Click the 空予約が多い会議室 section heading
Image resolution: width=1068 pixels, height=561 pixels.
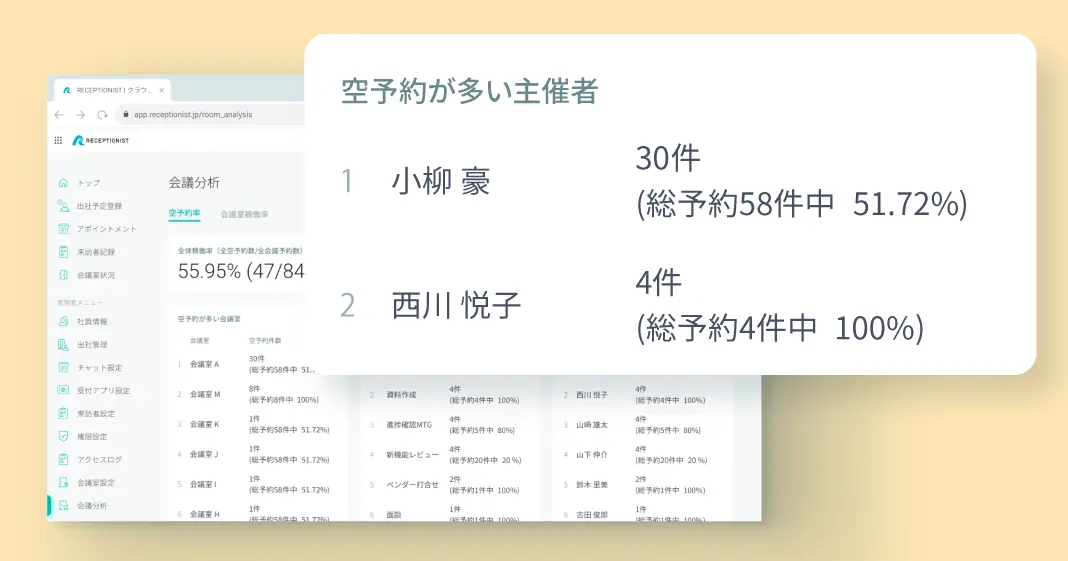coord(209,319)
